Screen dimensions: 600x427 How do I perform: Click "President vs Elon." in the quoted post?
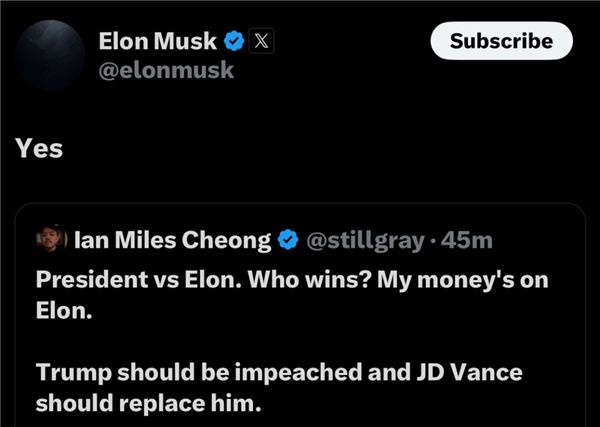(123, 280)
